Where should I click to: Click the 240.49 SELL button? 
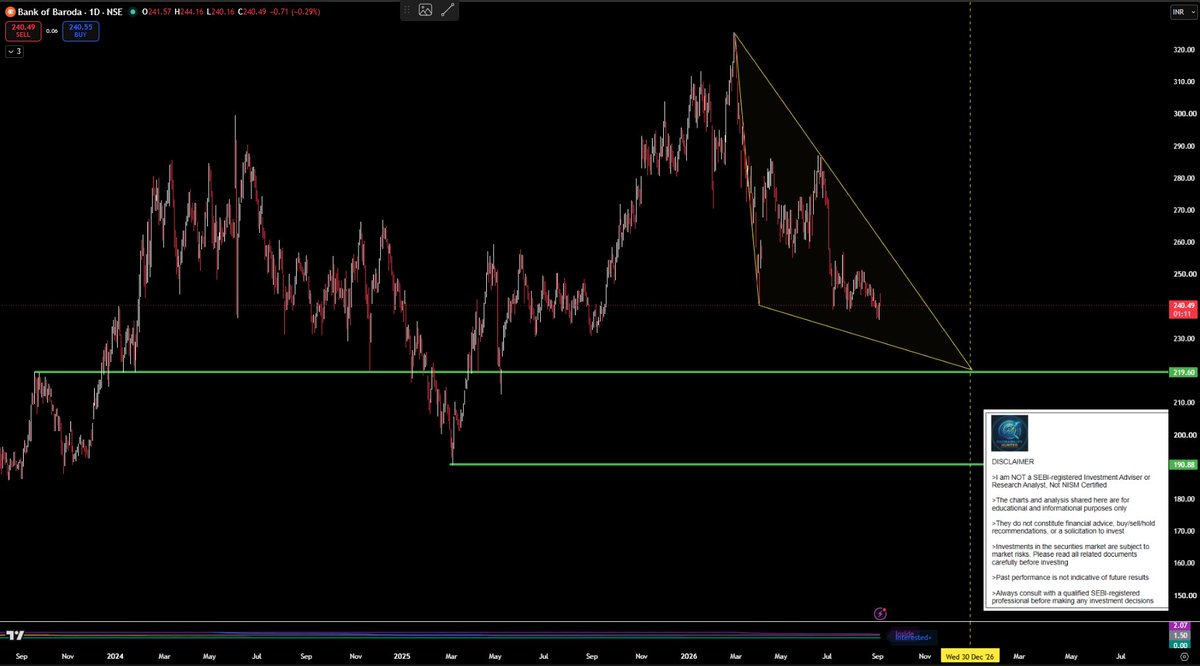22,31
